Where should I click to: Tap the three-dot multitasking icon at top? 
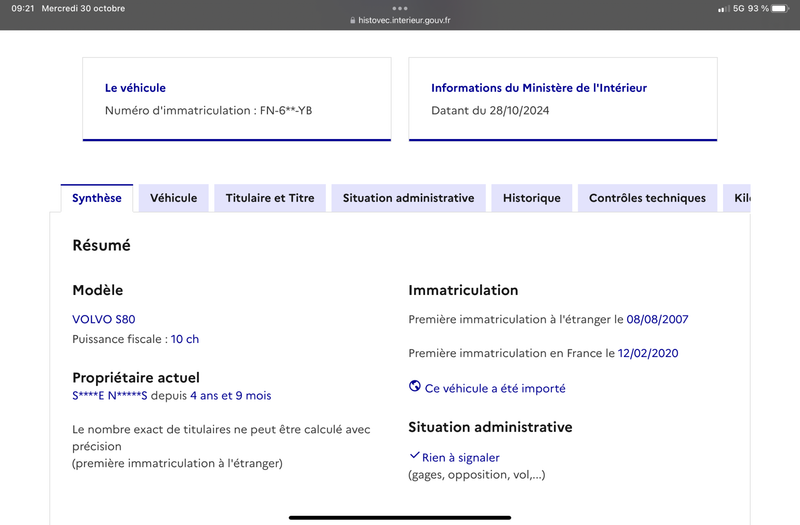400,8
